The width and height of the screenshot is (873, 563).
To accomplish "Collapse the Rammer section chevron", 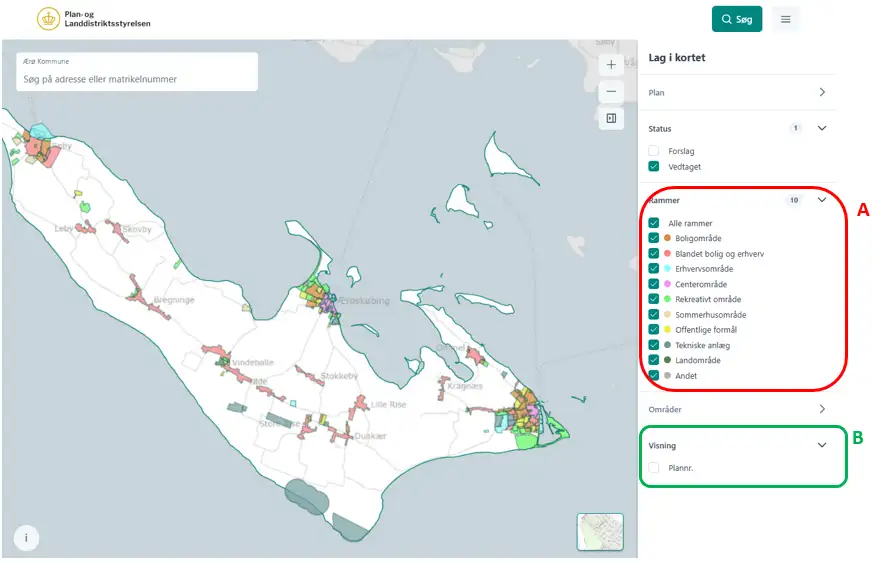I will [822, 200].
